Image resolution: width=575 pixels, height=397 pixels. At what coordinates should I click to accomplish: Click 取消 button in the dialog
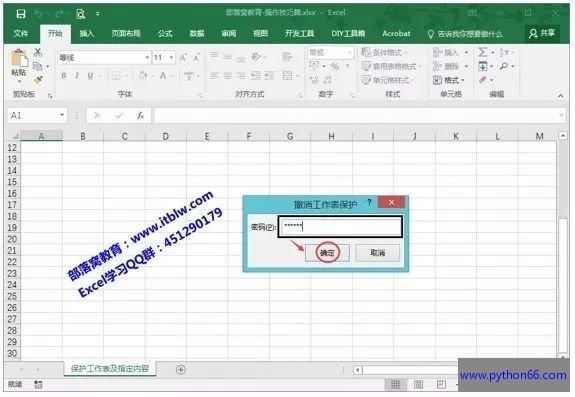coord(377,253)
